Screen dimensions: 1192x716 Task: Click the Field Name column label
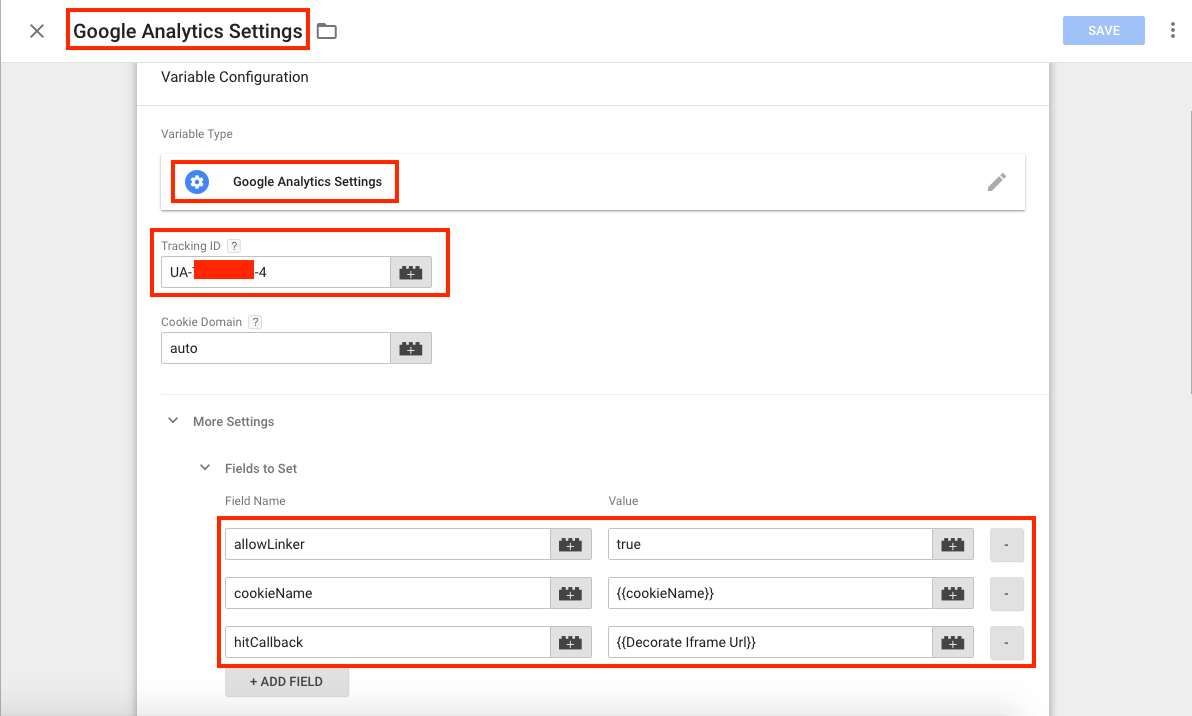coord(255,501)
